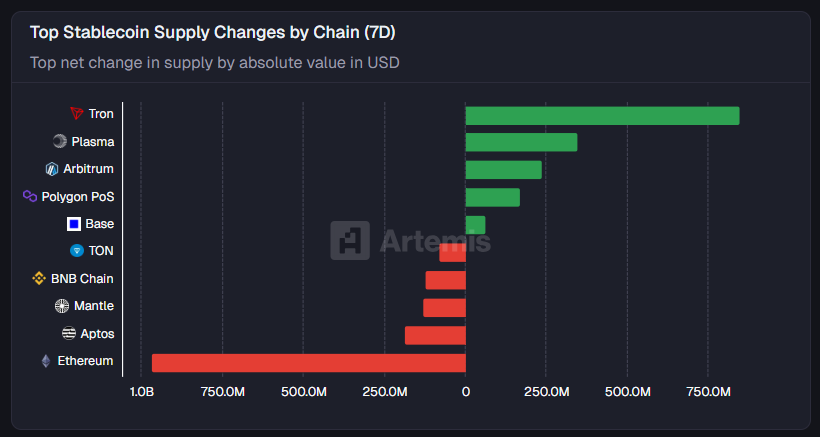820x437 pixels.
Task: Click the Aptos chain logo icon
Action: [68, 334]
